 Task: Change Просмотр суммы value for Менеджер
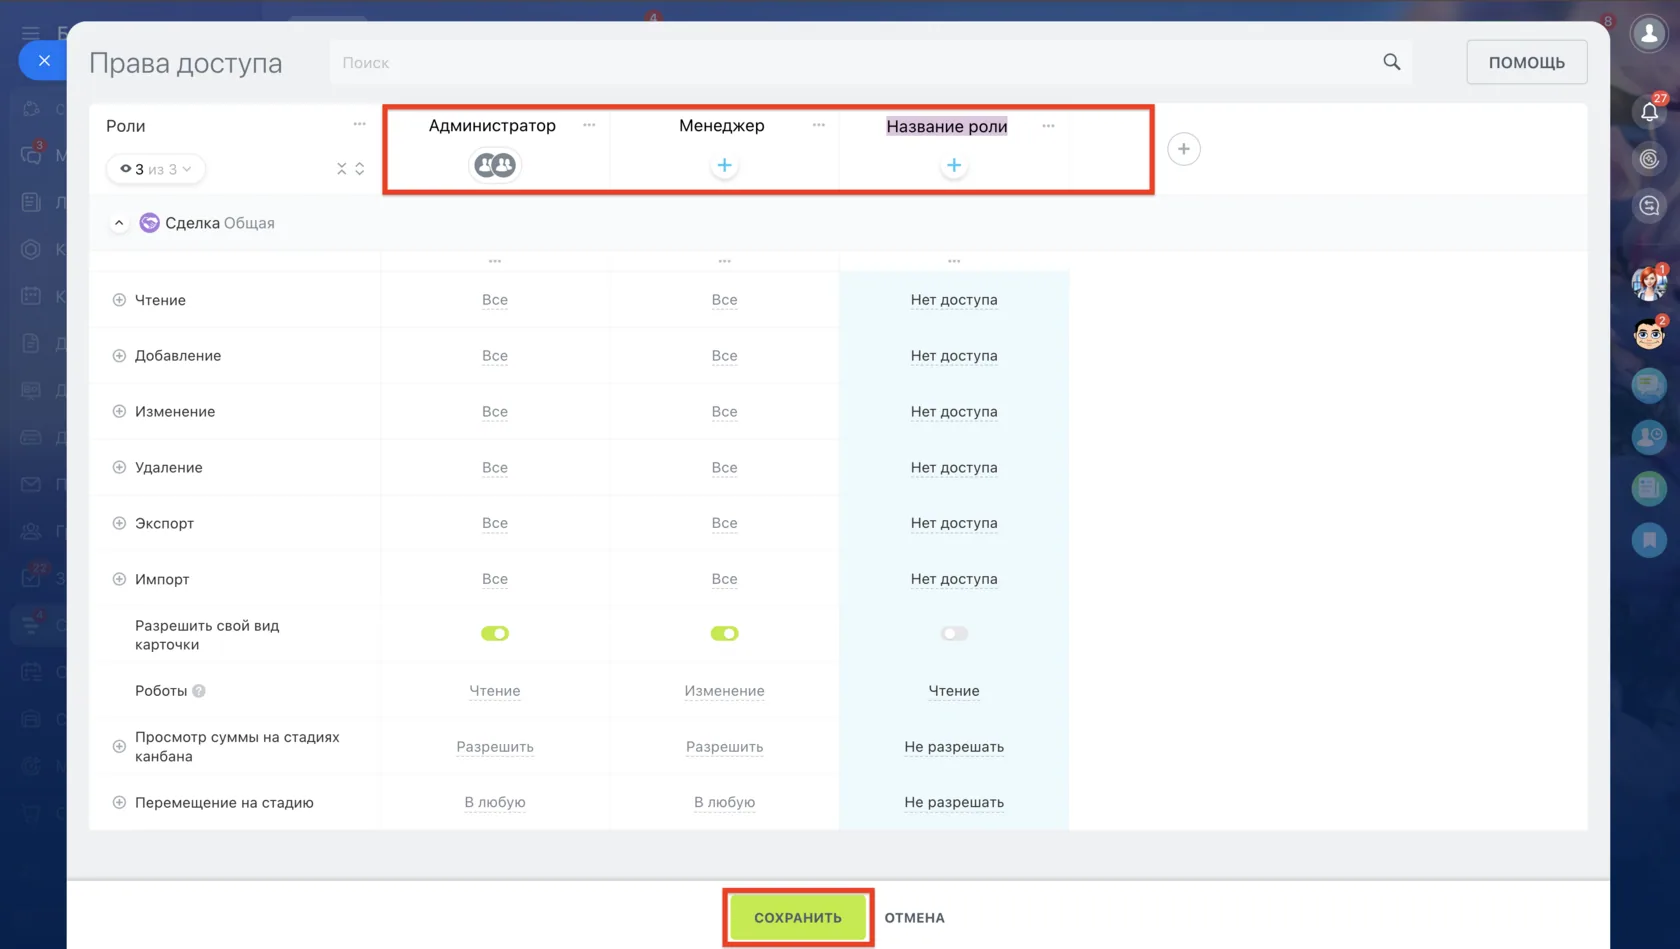point(724,747)
